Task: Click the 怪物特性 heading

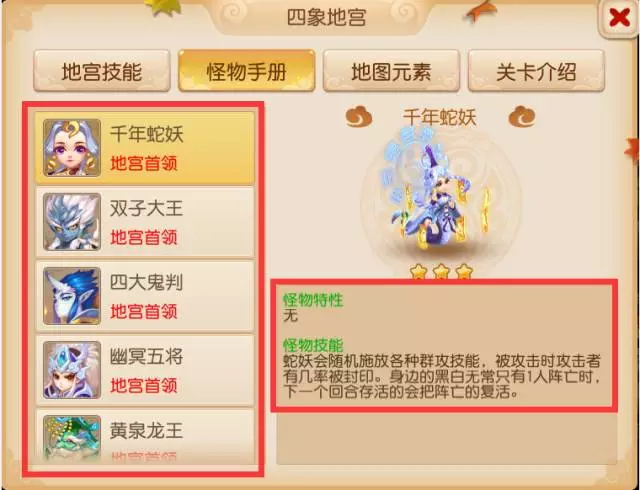Action: pos(313,300)
